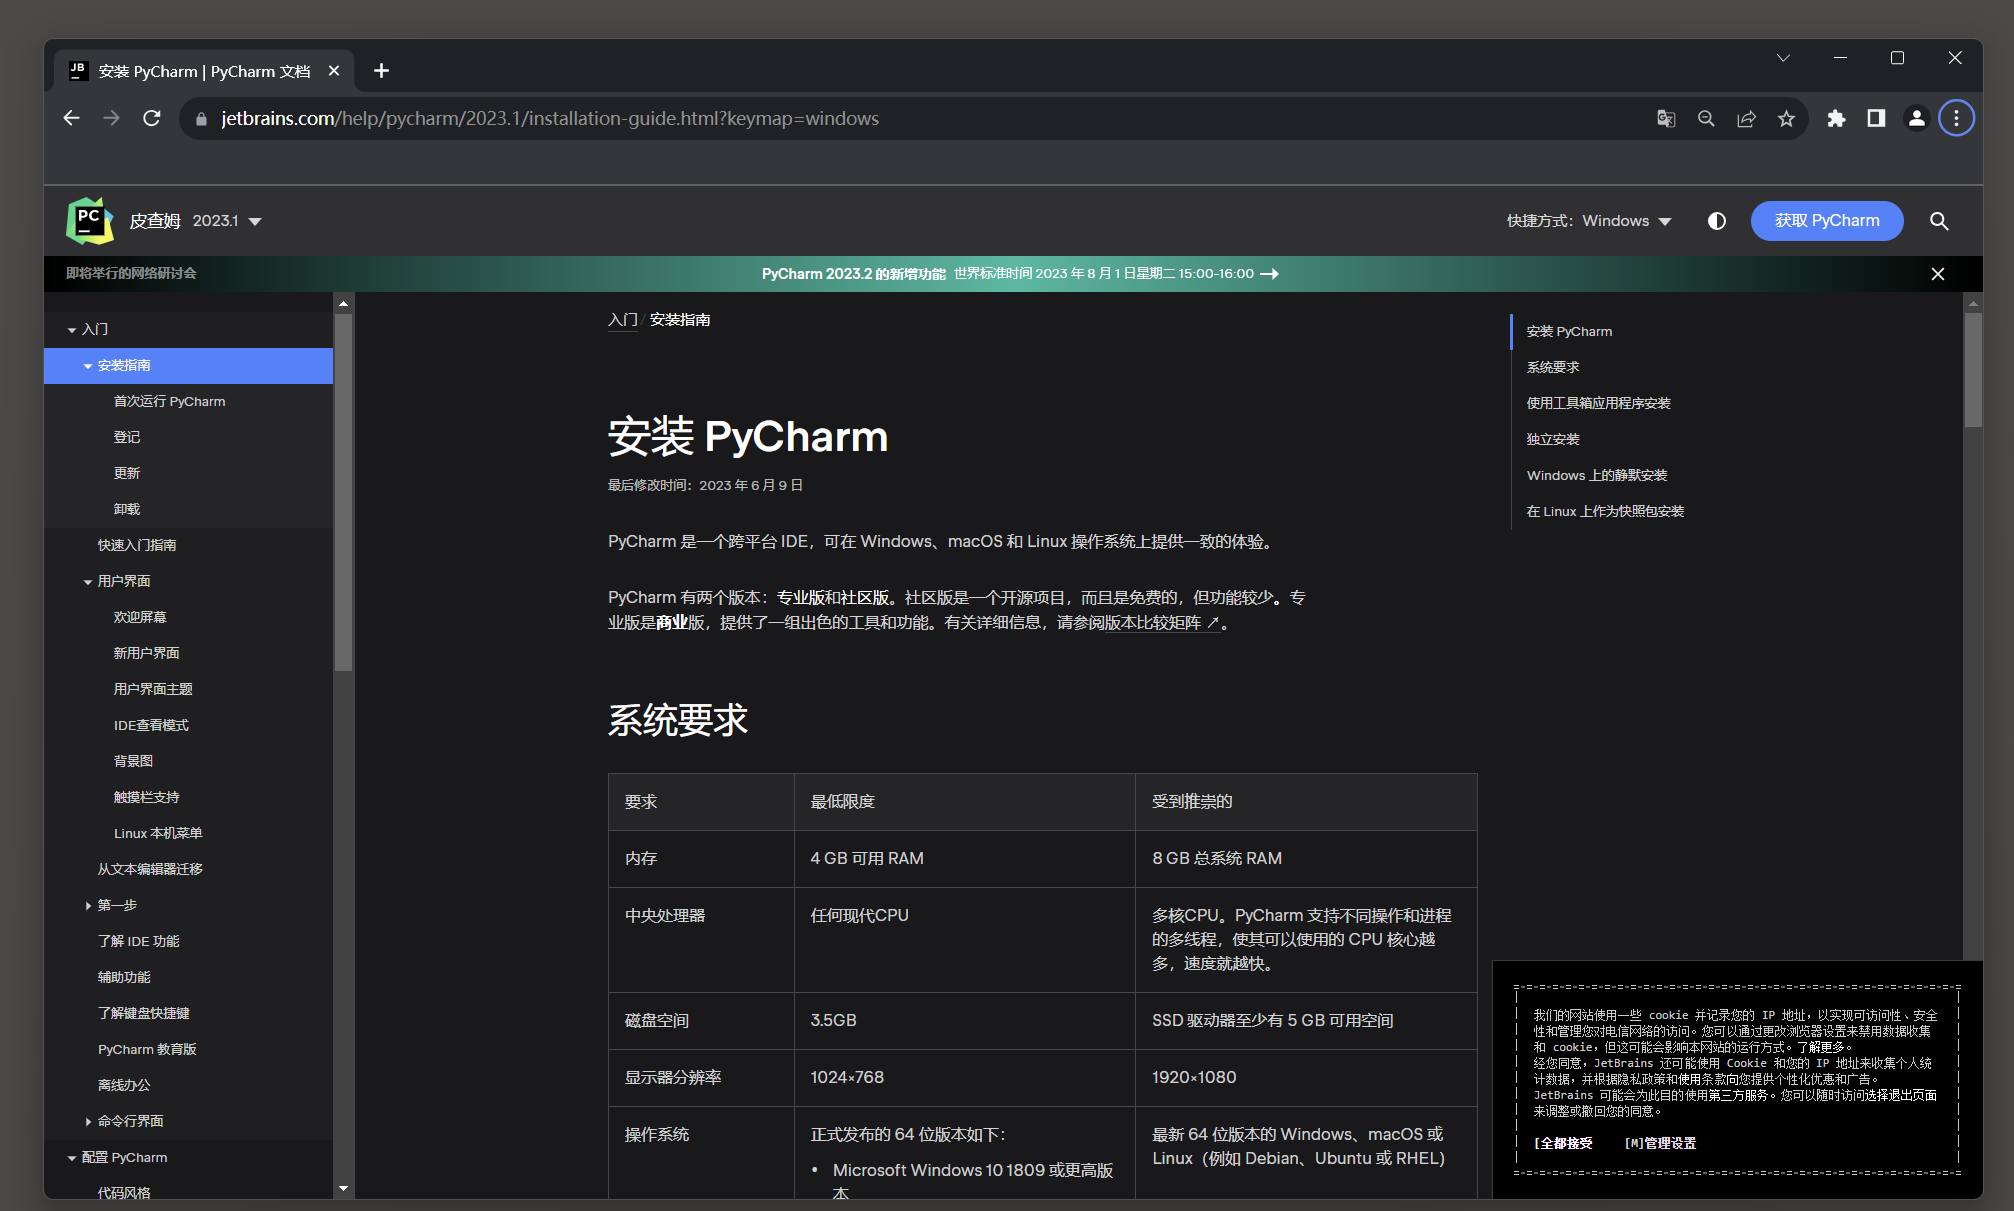Click the 获取 PyCharm button

tap(1826, 221)
